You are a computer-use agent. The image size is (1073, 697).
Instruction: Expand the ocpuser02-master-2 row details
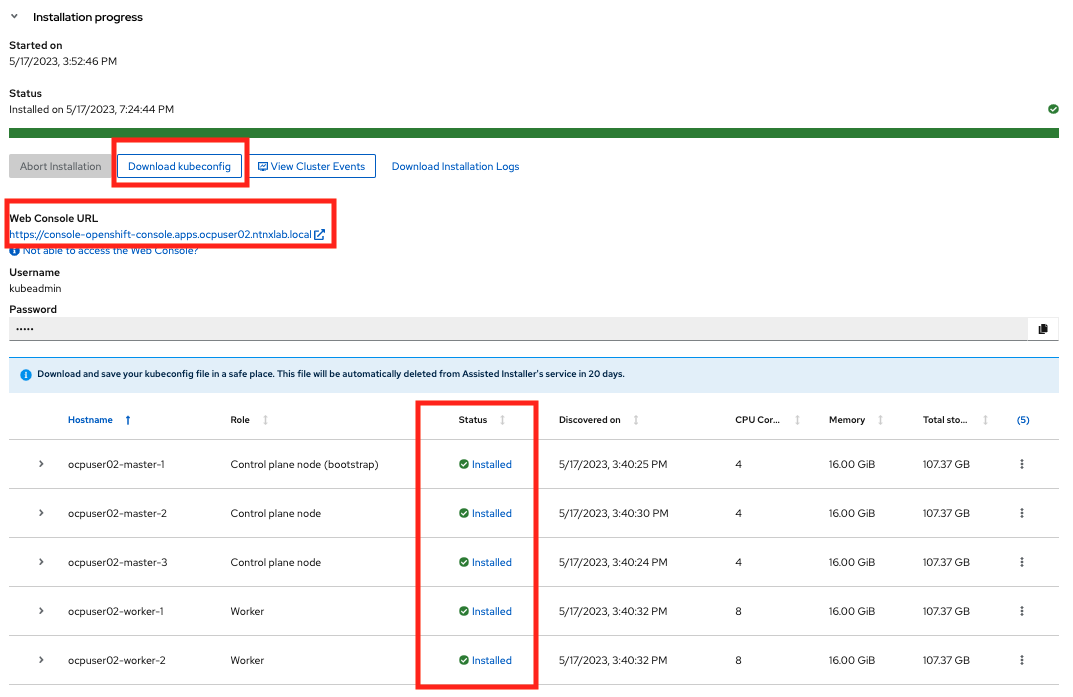(x=41, y=513)
